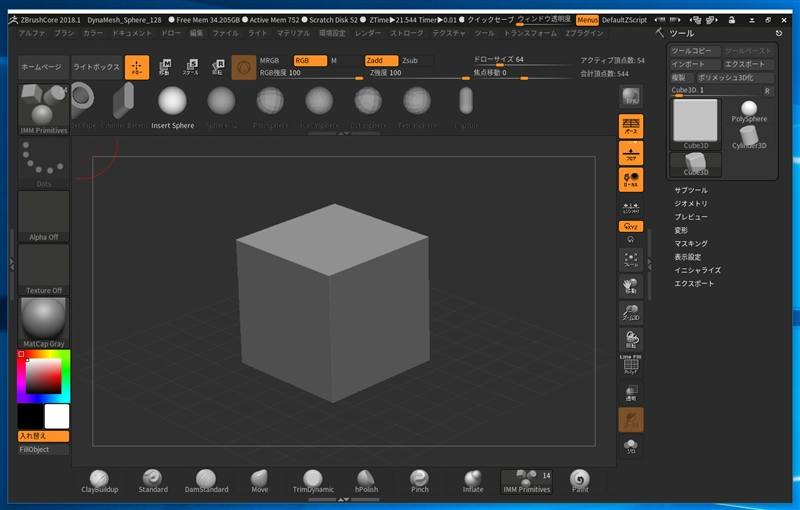Open the MatCap Gray material picker
This screenshot has height=510, width=800.
[x=43, y=323]
